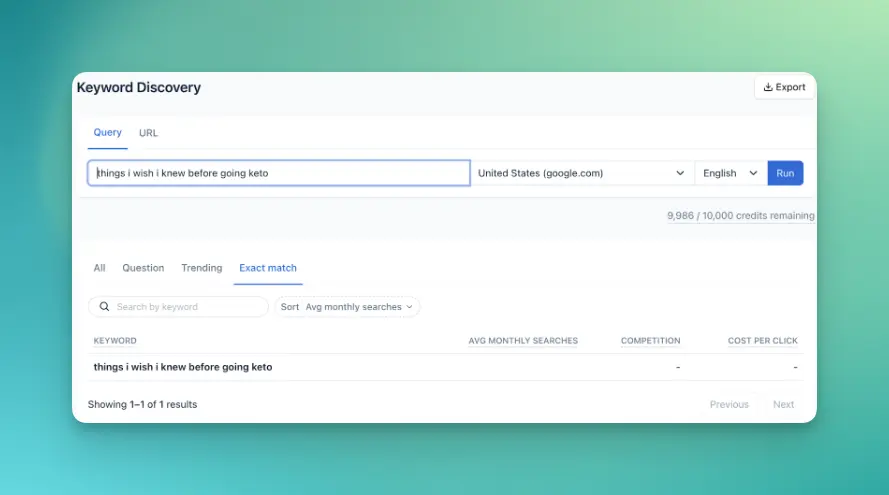Expand the English language dropdown
The image size is (889, 495).
(730, 173)
